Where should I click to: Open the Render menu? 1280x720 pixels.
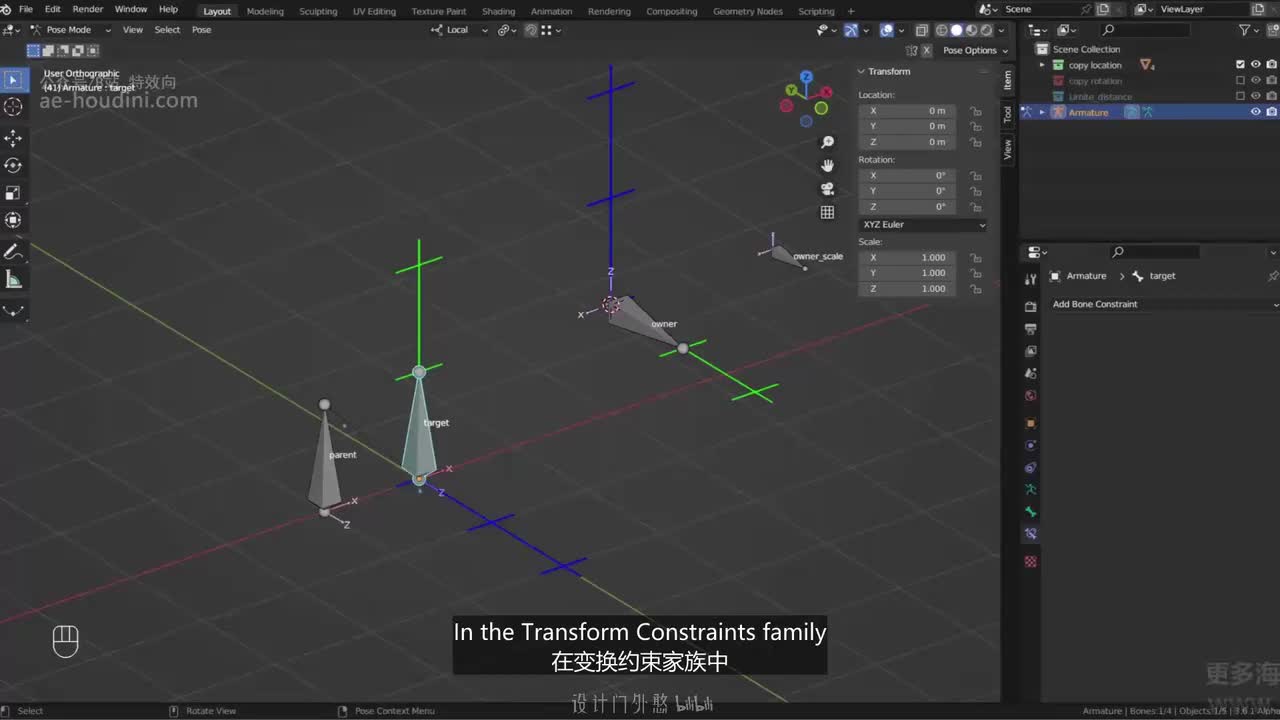88,10
